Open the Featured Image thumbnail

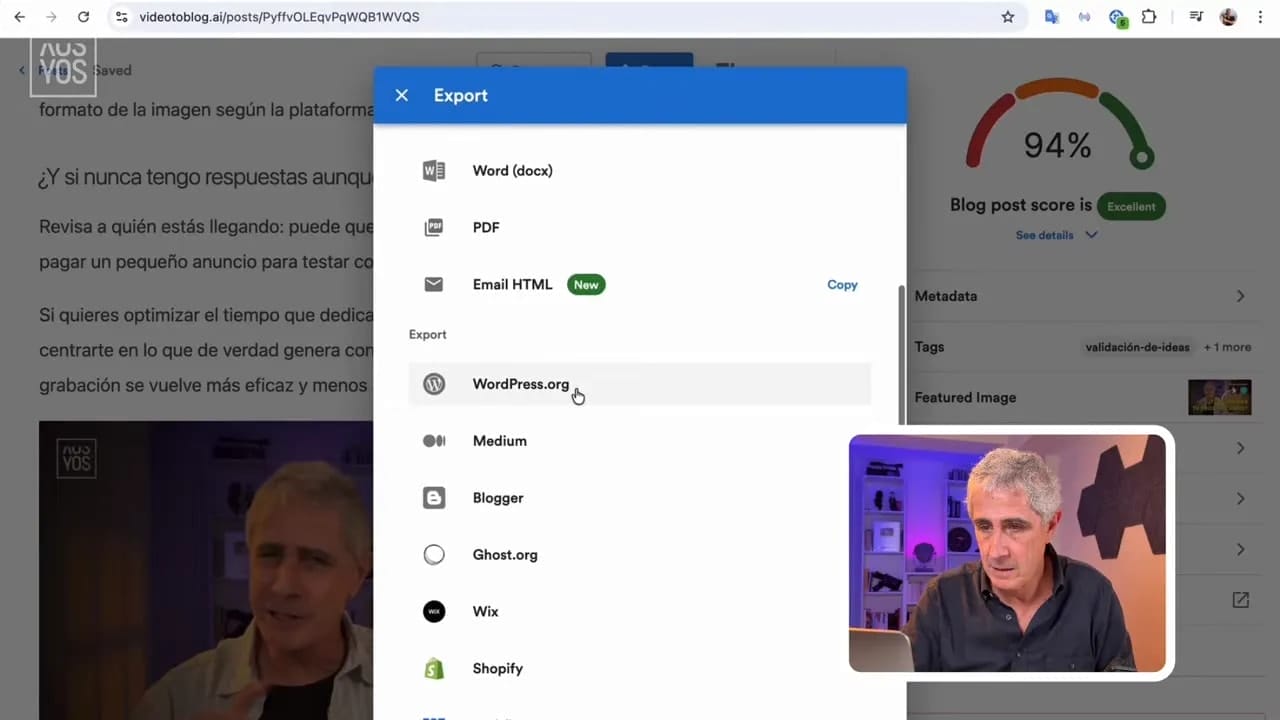pyautogui.click(x=1220, y=397)
